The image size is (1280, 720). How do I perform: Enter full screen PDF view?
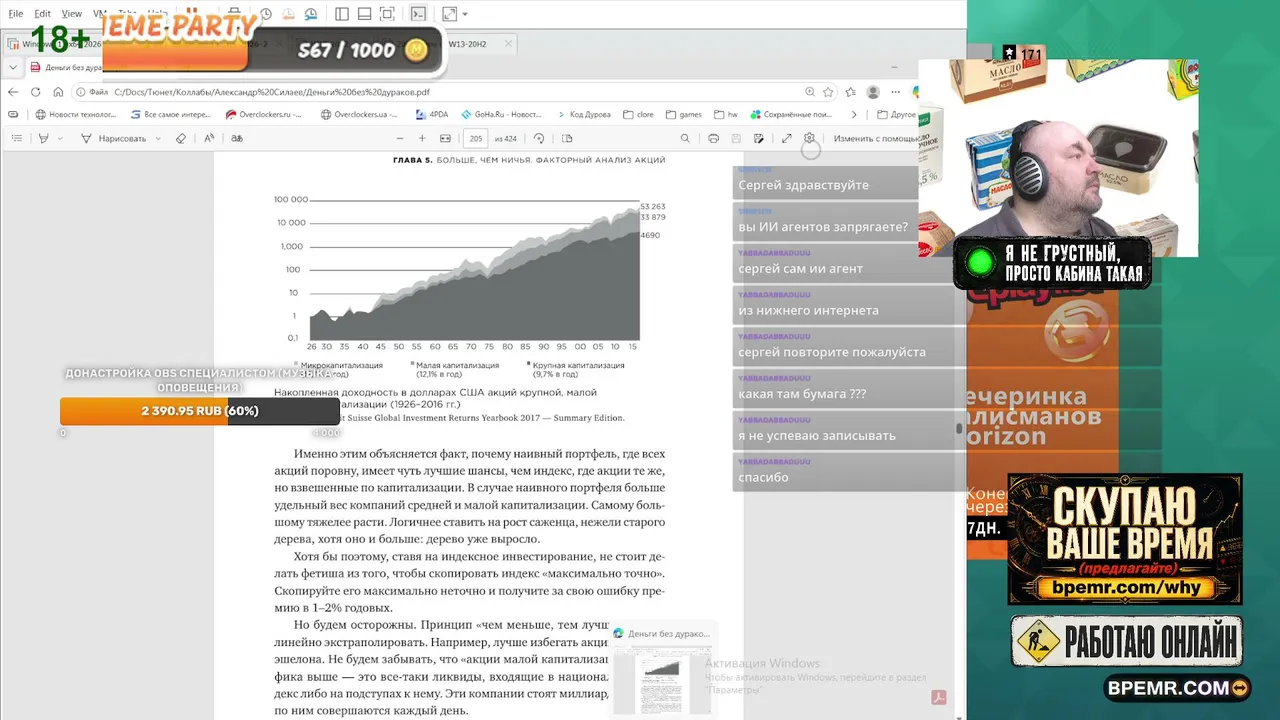[787, 138]
